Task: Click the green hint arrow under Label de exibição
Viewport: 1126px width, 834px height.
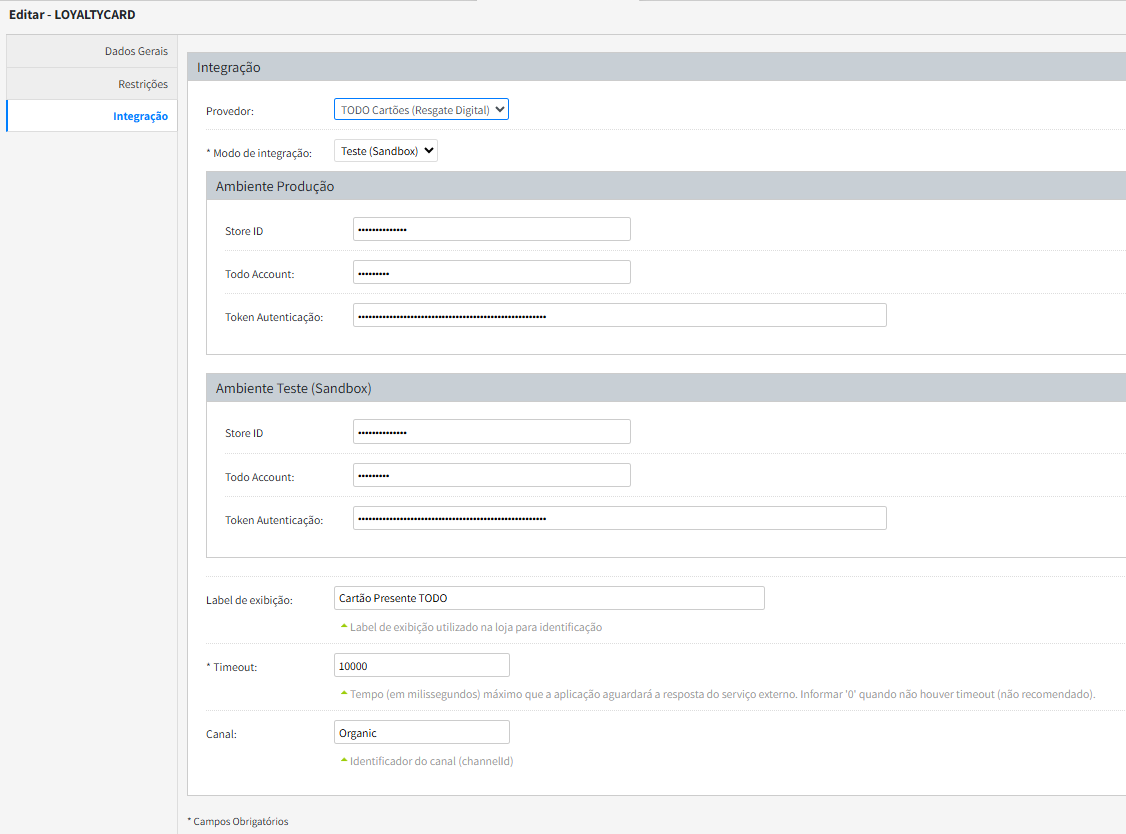Action: tap(344, 626)
